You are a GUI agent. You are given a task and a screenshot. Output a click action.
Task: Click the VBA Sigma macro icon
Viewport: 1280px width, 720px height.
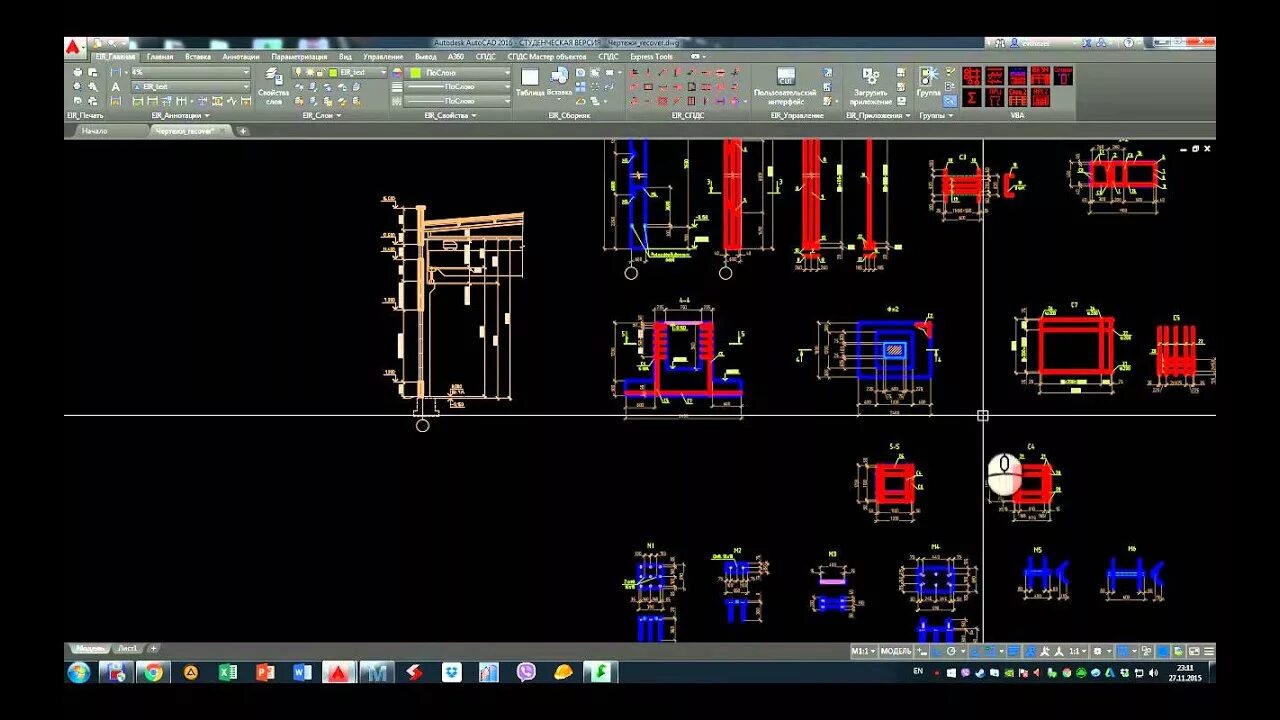click(x=972, y=95)
